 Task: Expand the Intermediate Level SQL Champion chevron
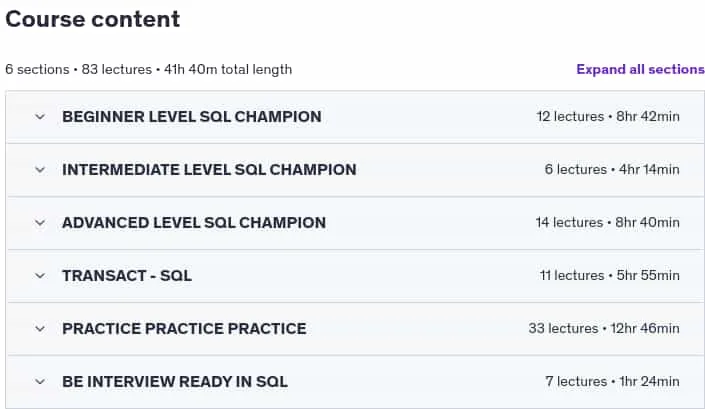click(40, 170)
